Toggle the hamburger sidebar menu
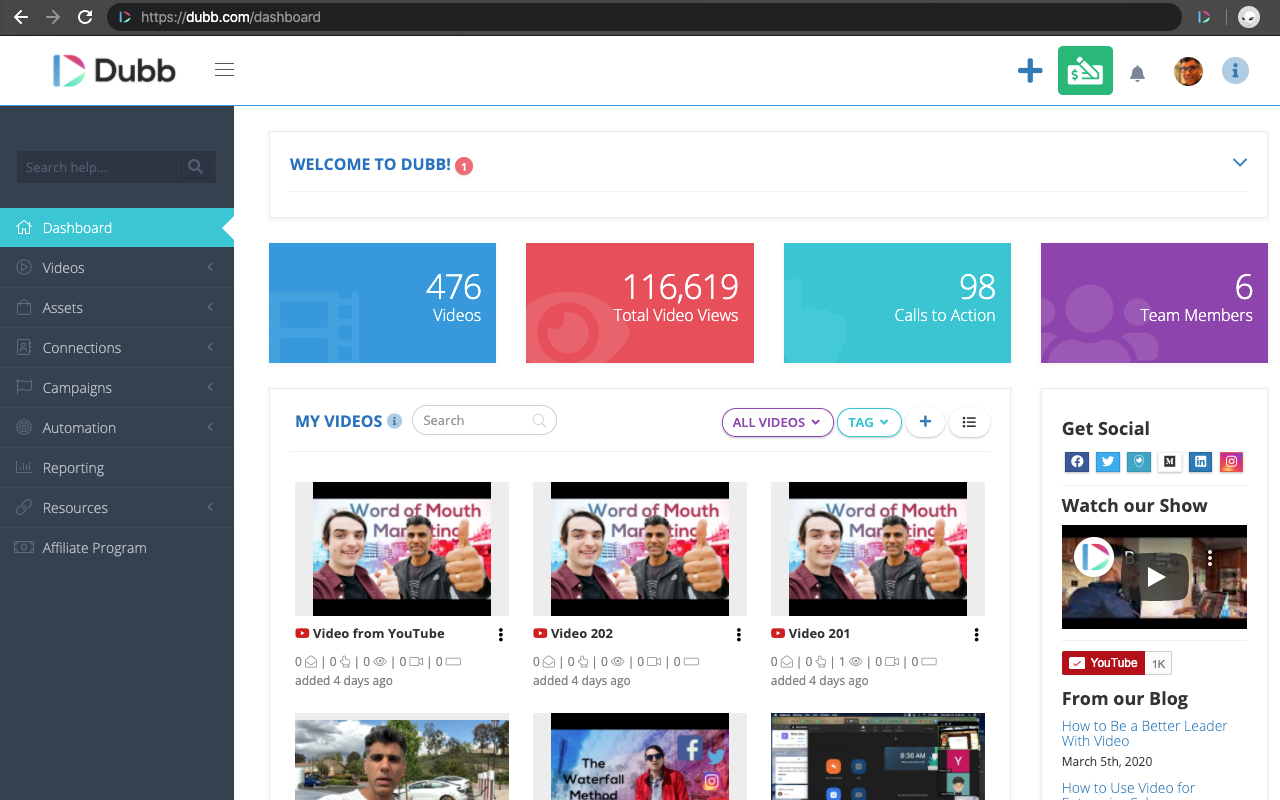Screen dimensions: 1280x800 [x=224, y=70]
